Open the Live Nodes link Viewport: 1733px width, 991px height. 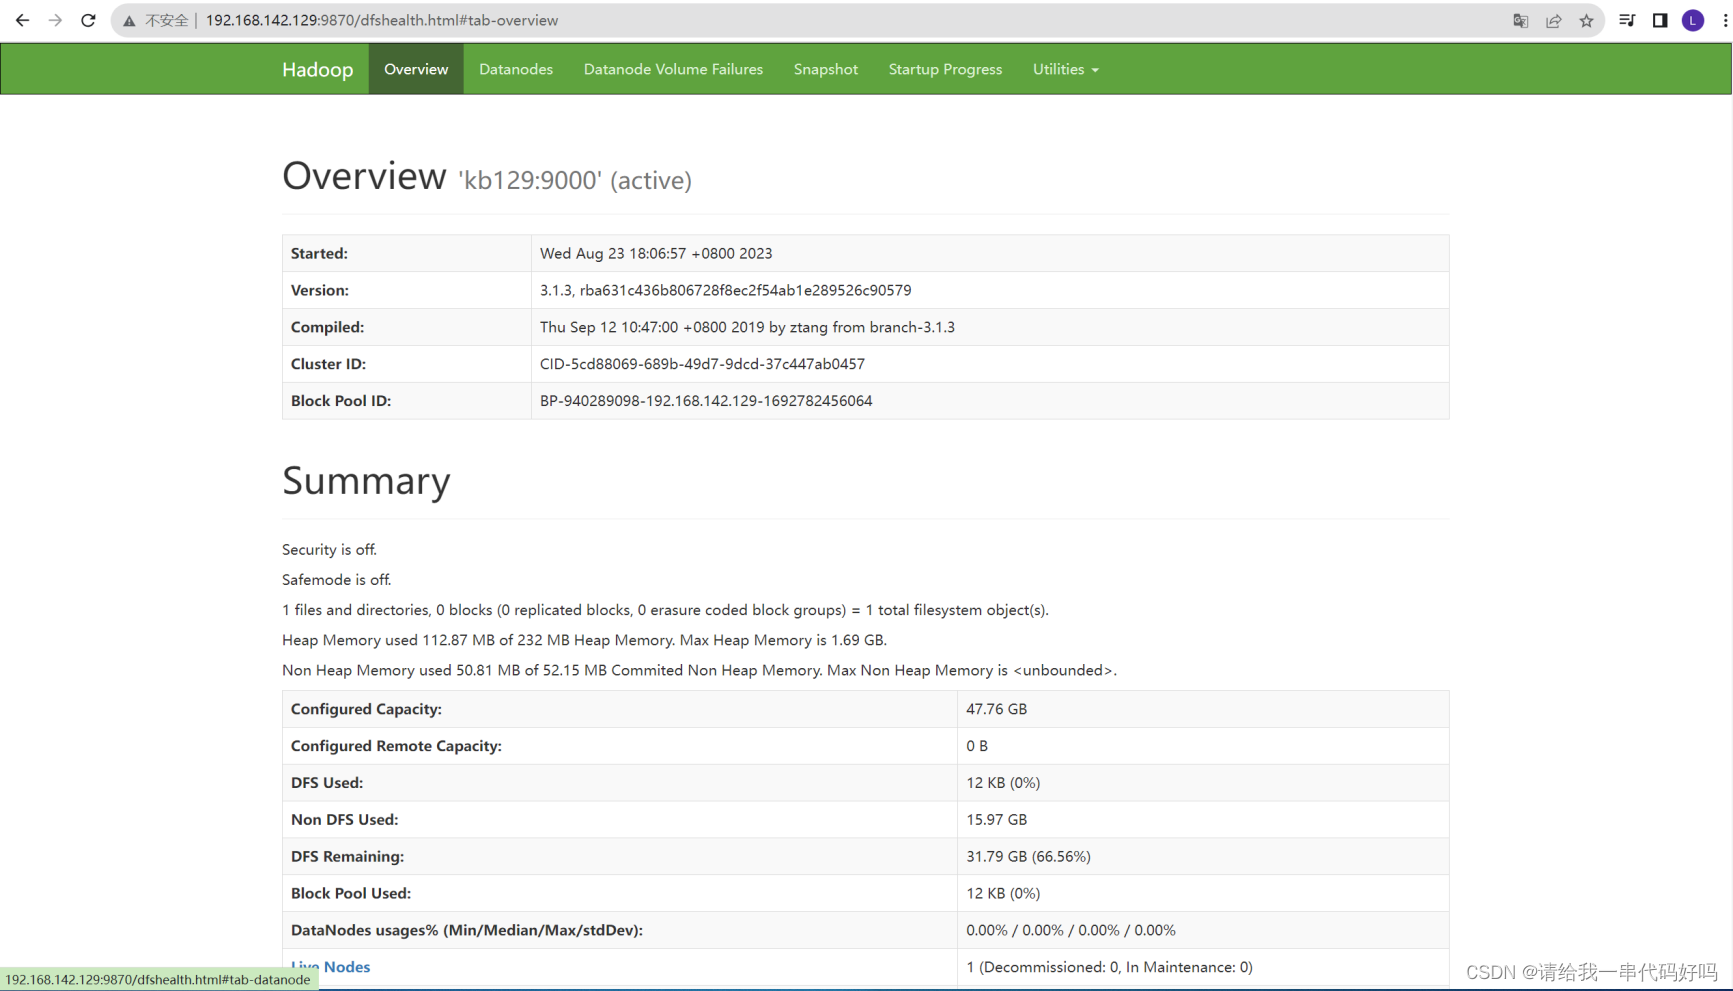click(x=330, y=967)
